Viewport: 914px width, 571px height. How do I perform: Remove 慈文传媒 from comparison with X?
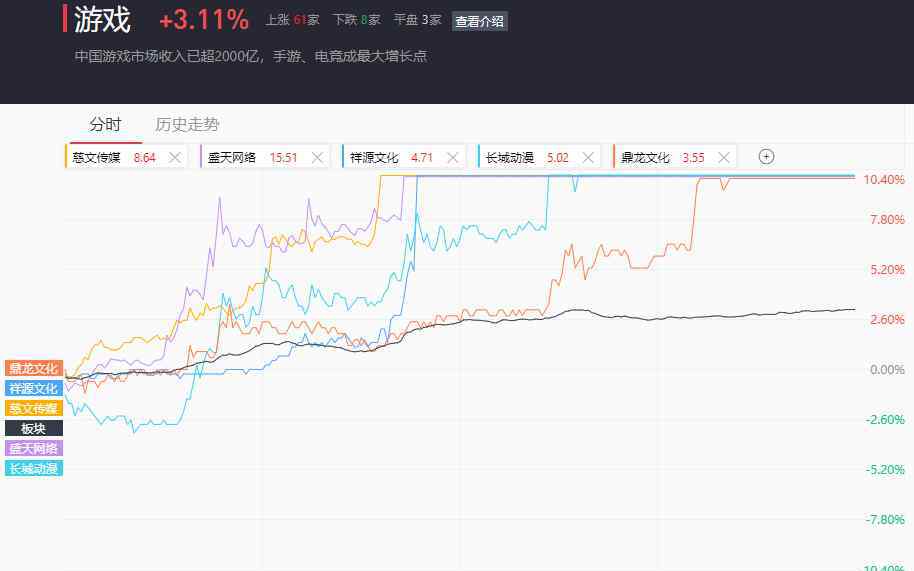pyautogui.click(x=175, y=157)
